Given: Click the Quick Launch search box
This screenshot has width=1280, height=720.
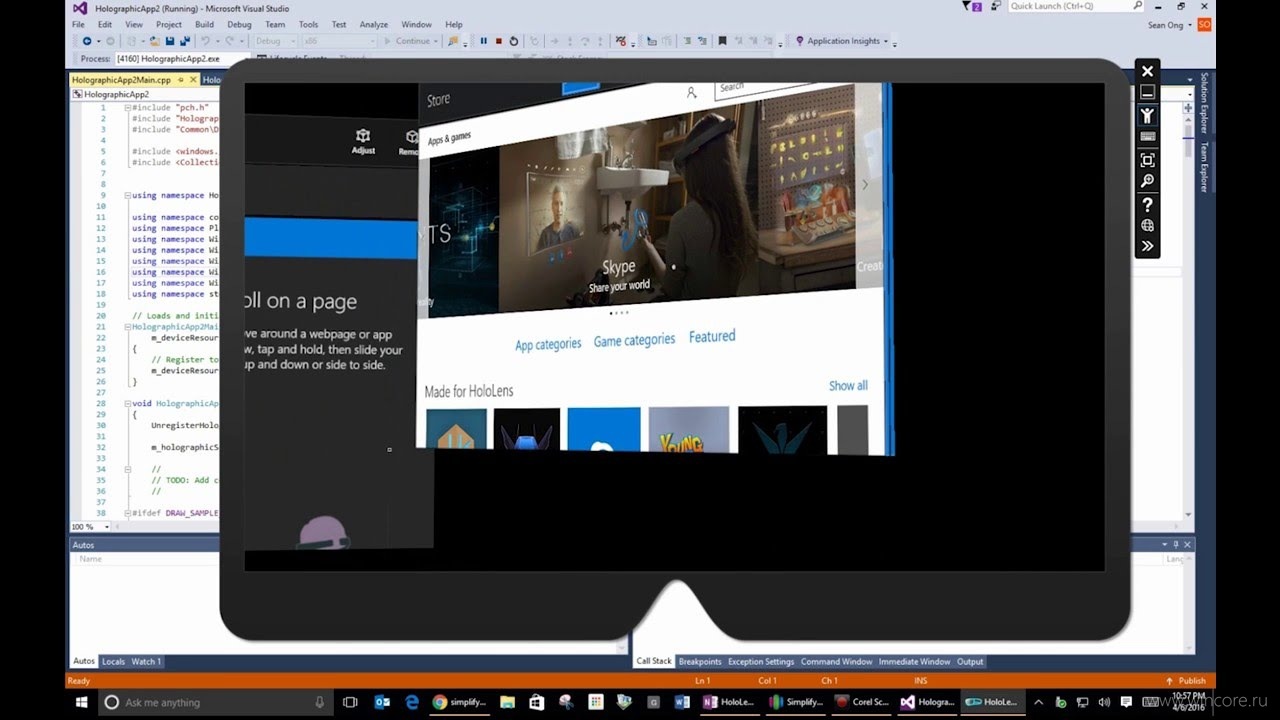Looking at the screenshot, I should 1076,6.
